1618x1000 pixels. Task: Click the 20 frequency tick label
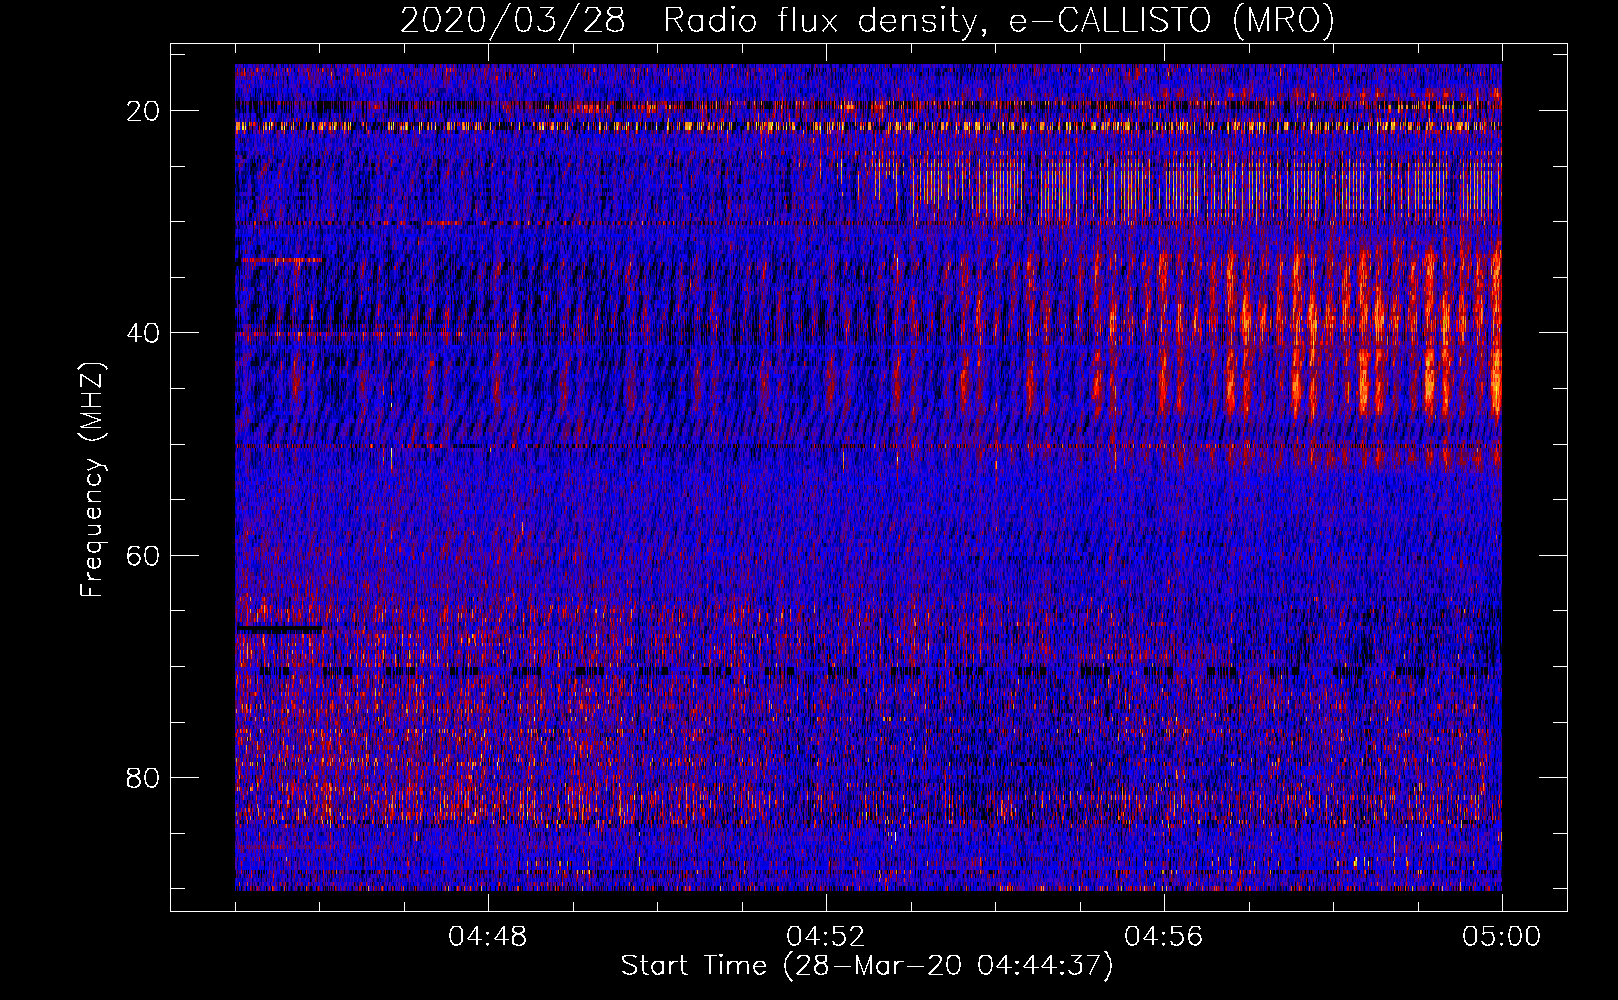(x=145, y=111)
